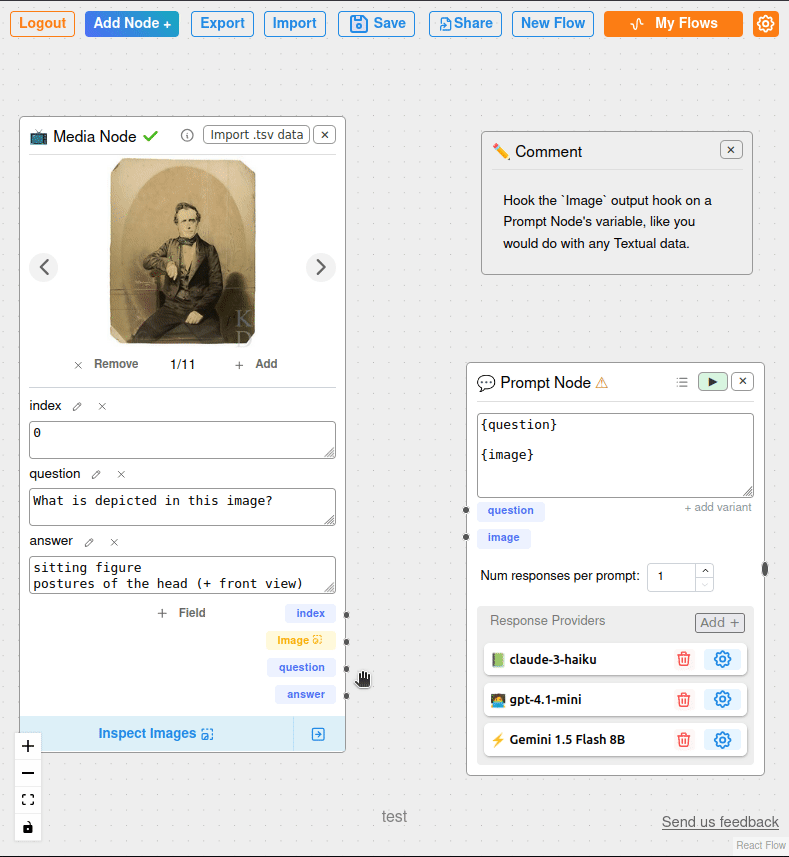Delete the claude-3-haiku provider
789x857 pixels.
pos(684,659)
